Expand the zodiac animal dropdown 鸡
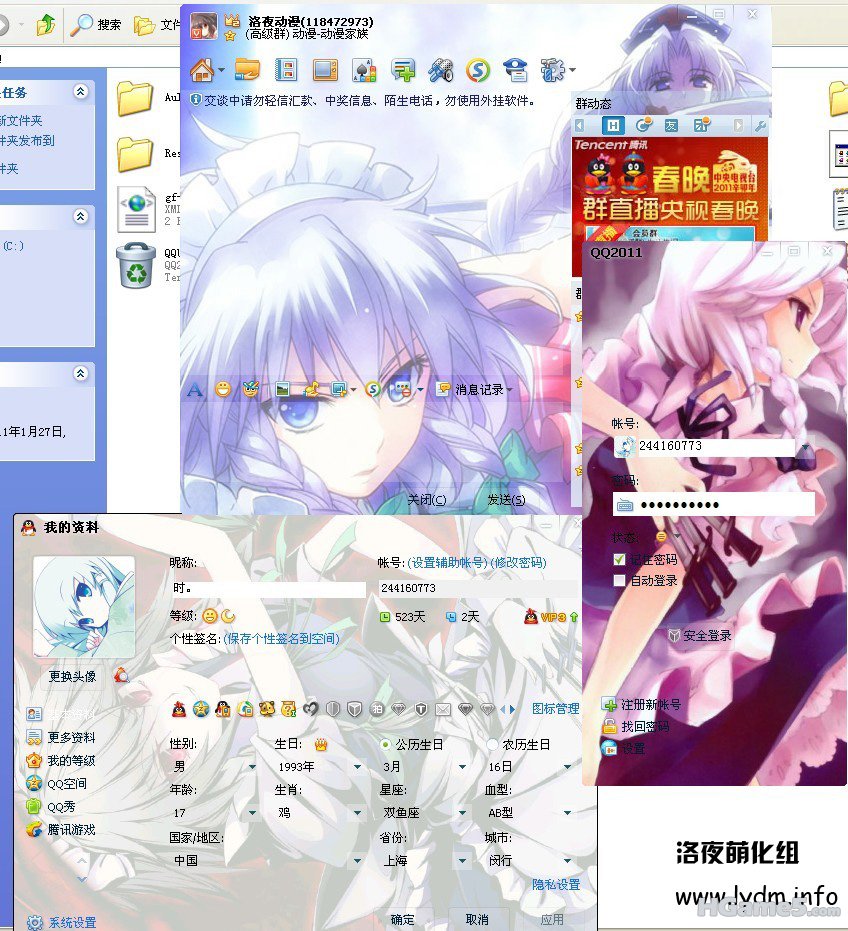 357,812
